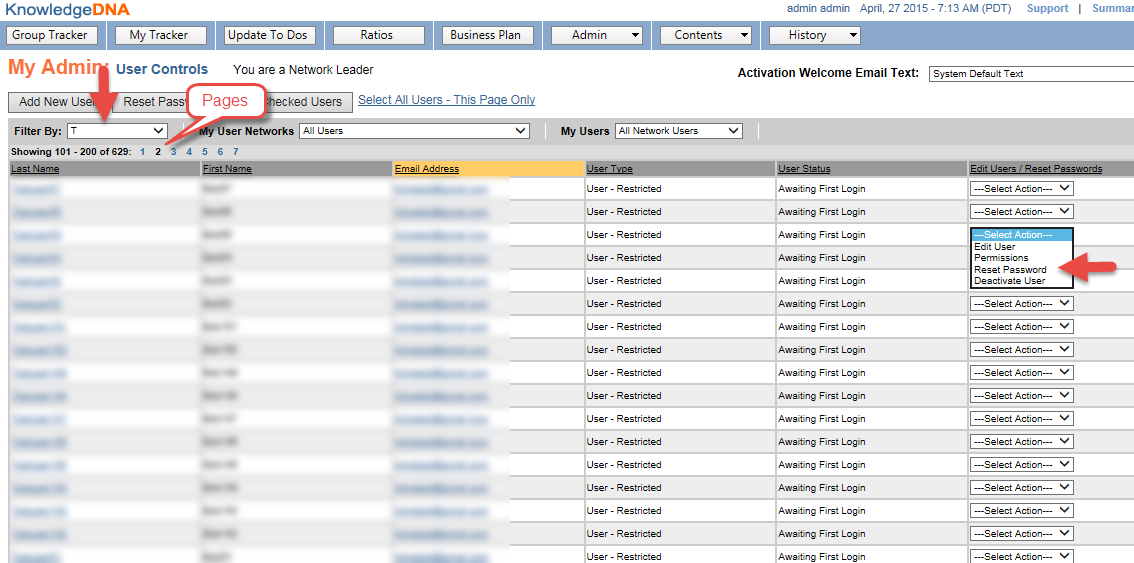Open the Business Plan page
Viewport: 1134px width, 563px height.
486,35
